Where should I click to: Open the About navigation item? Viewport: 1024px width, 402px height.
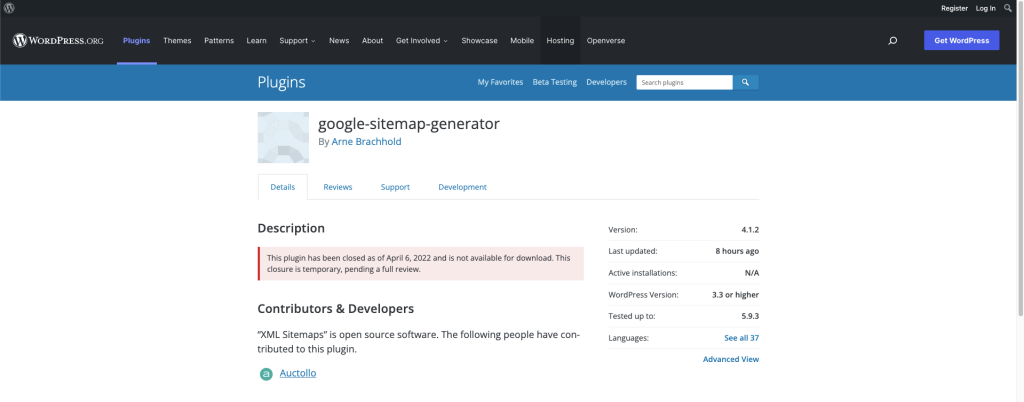tap(372, 40)
